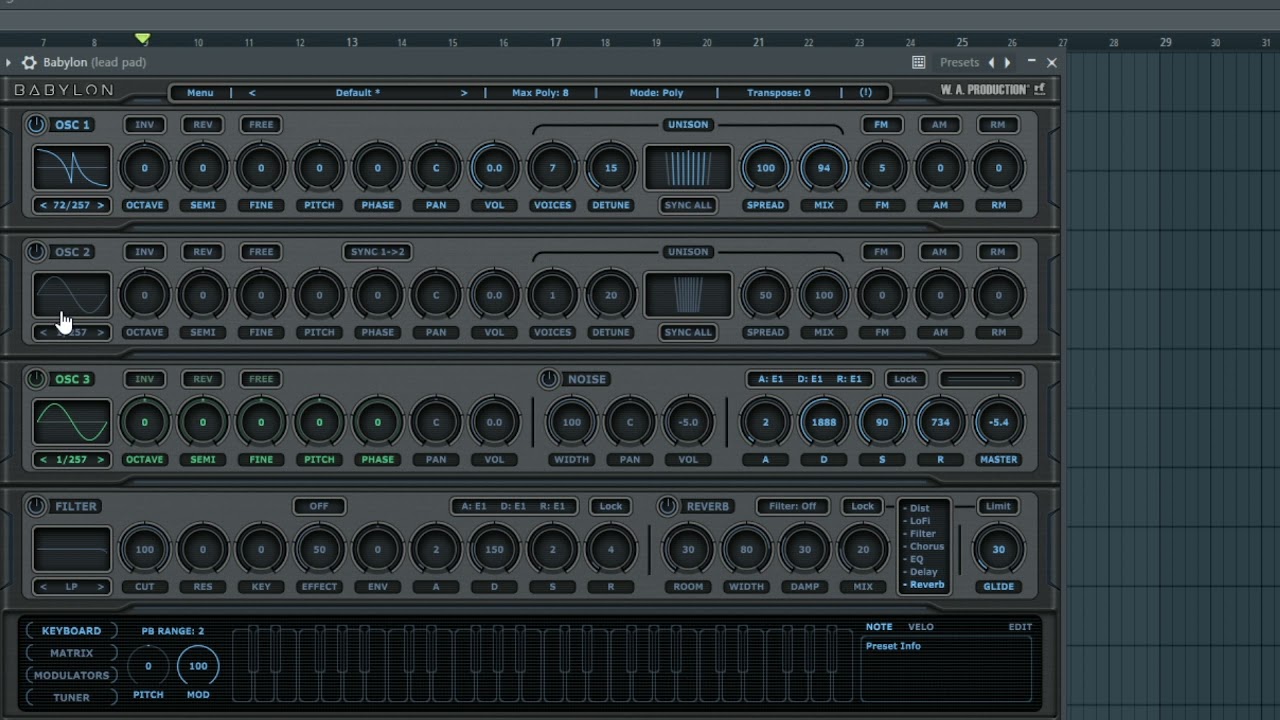Go to previous preset in window title bar
The image size is (1280, 720).
[x=992, y=62]
